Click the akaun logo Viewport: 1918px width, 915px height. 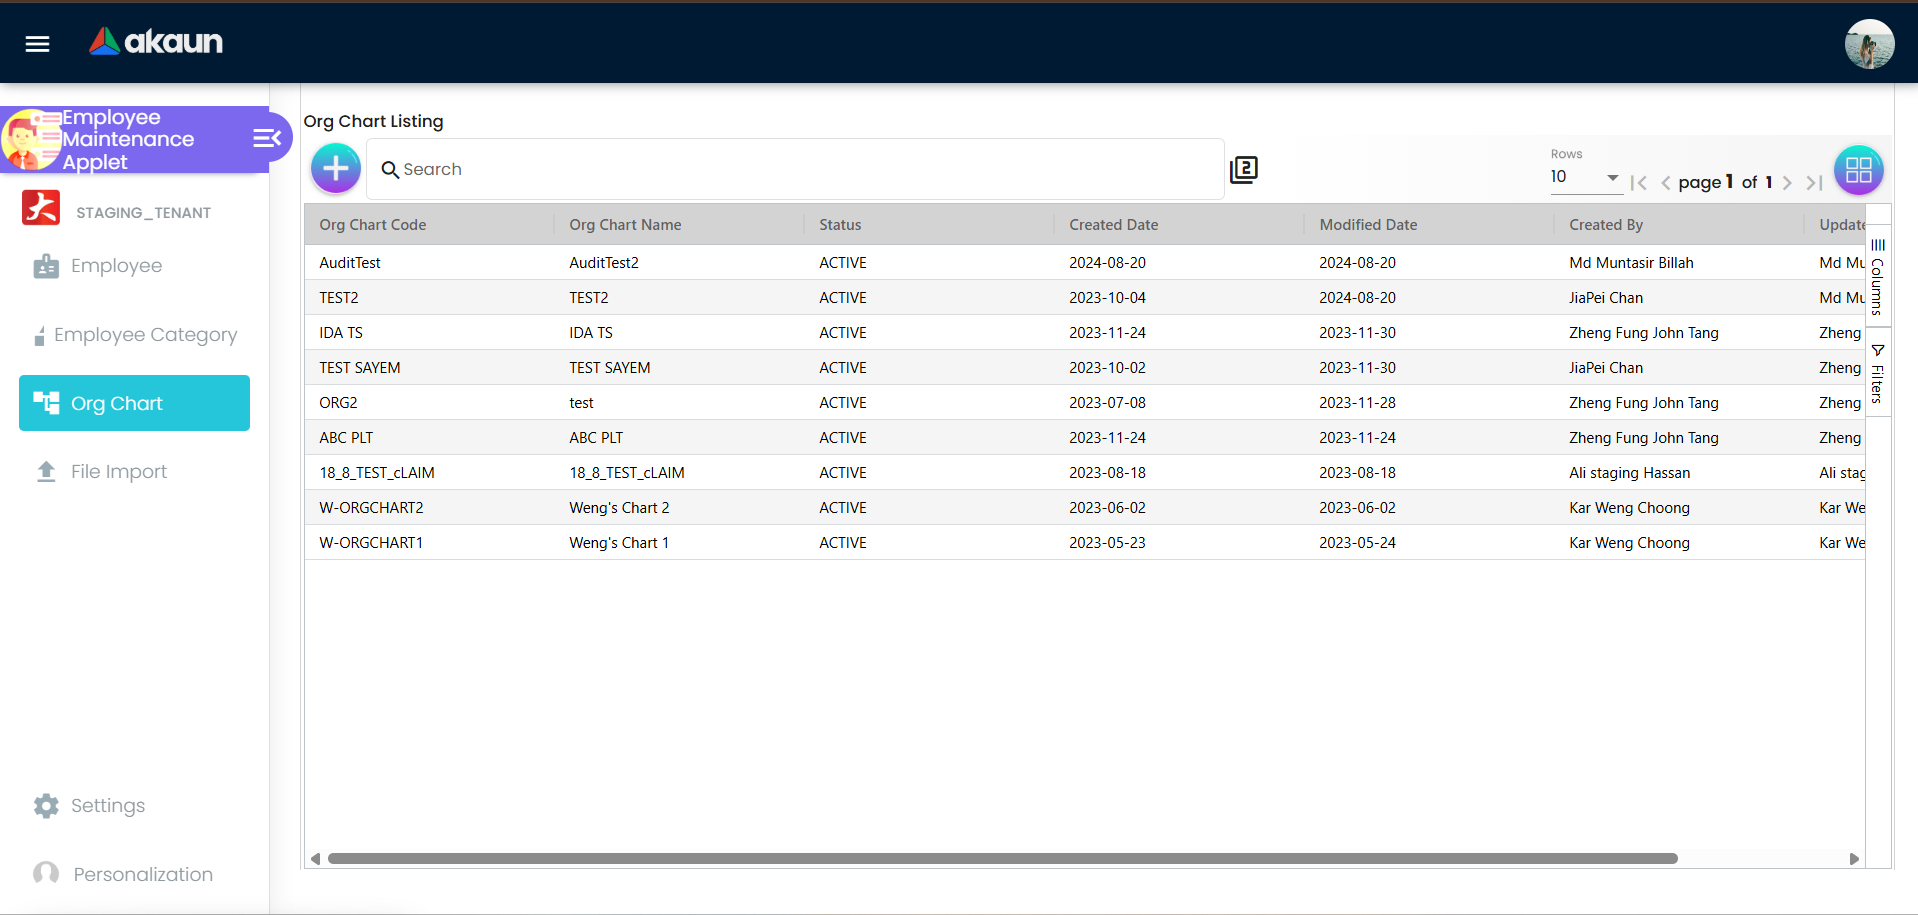(x=156, y=41)
